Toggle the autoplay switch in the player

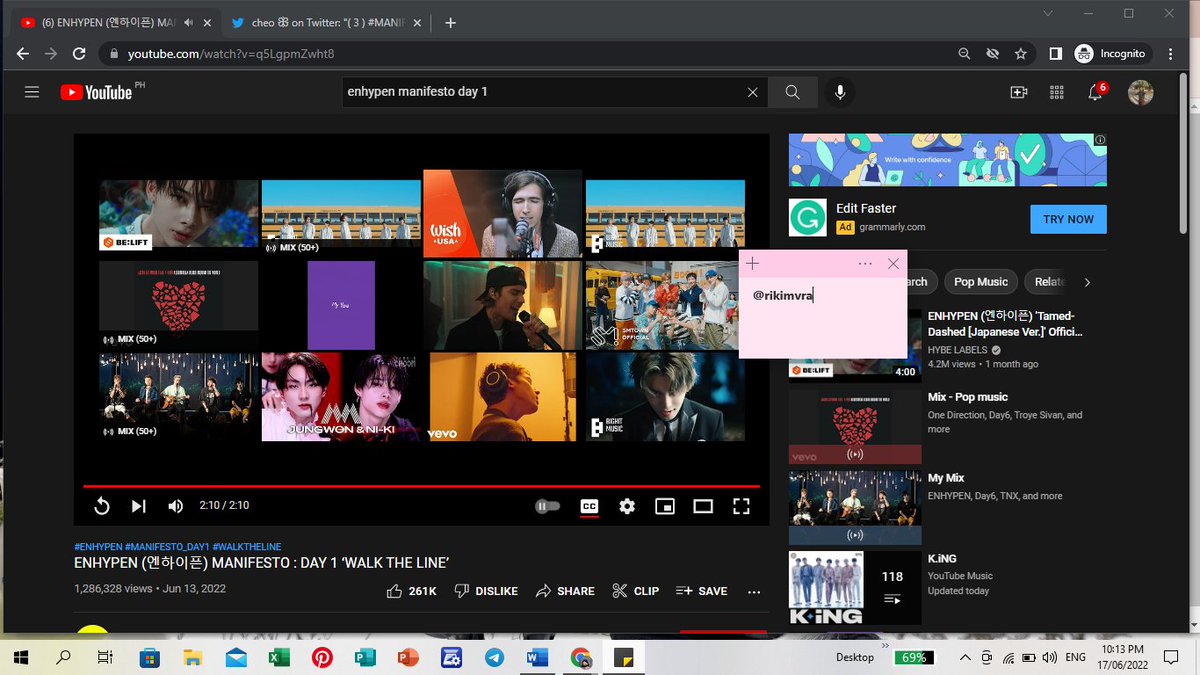point(548,506)
